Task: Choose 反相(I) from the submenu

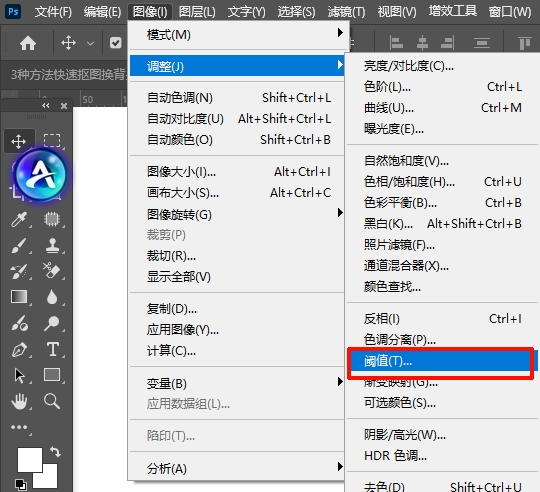Action: (442, 318)
